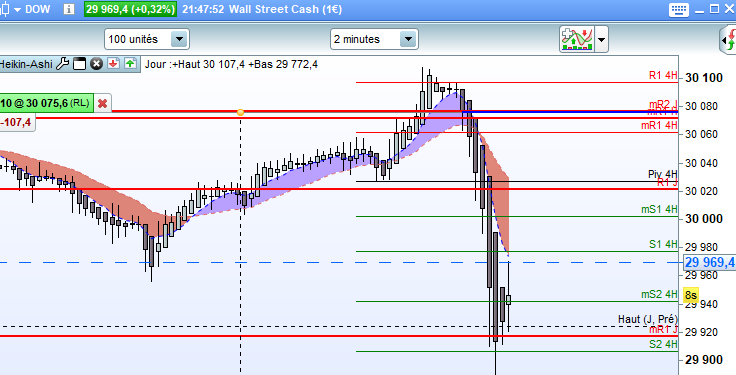Move Heikin-Ashi up with green arrow

click(x=130, y=64)
